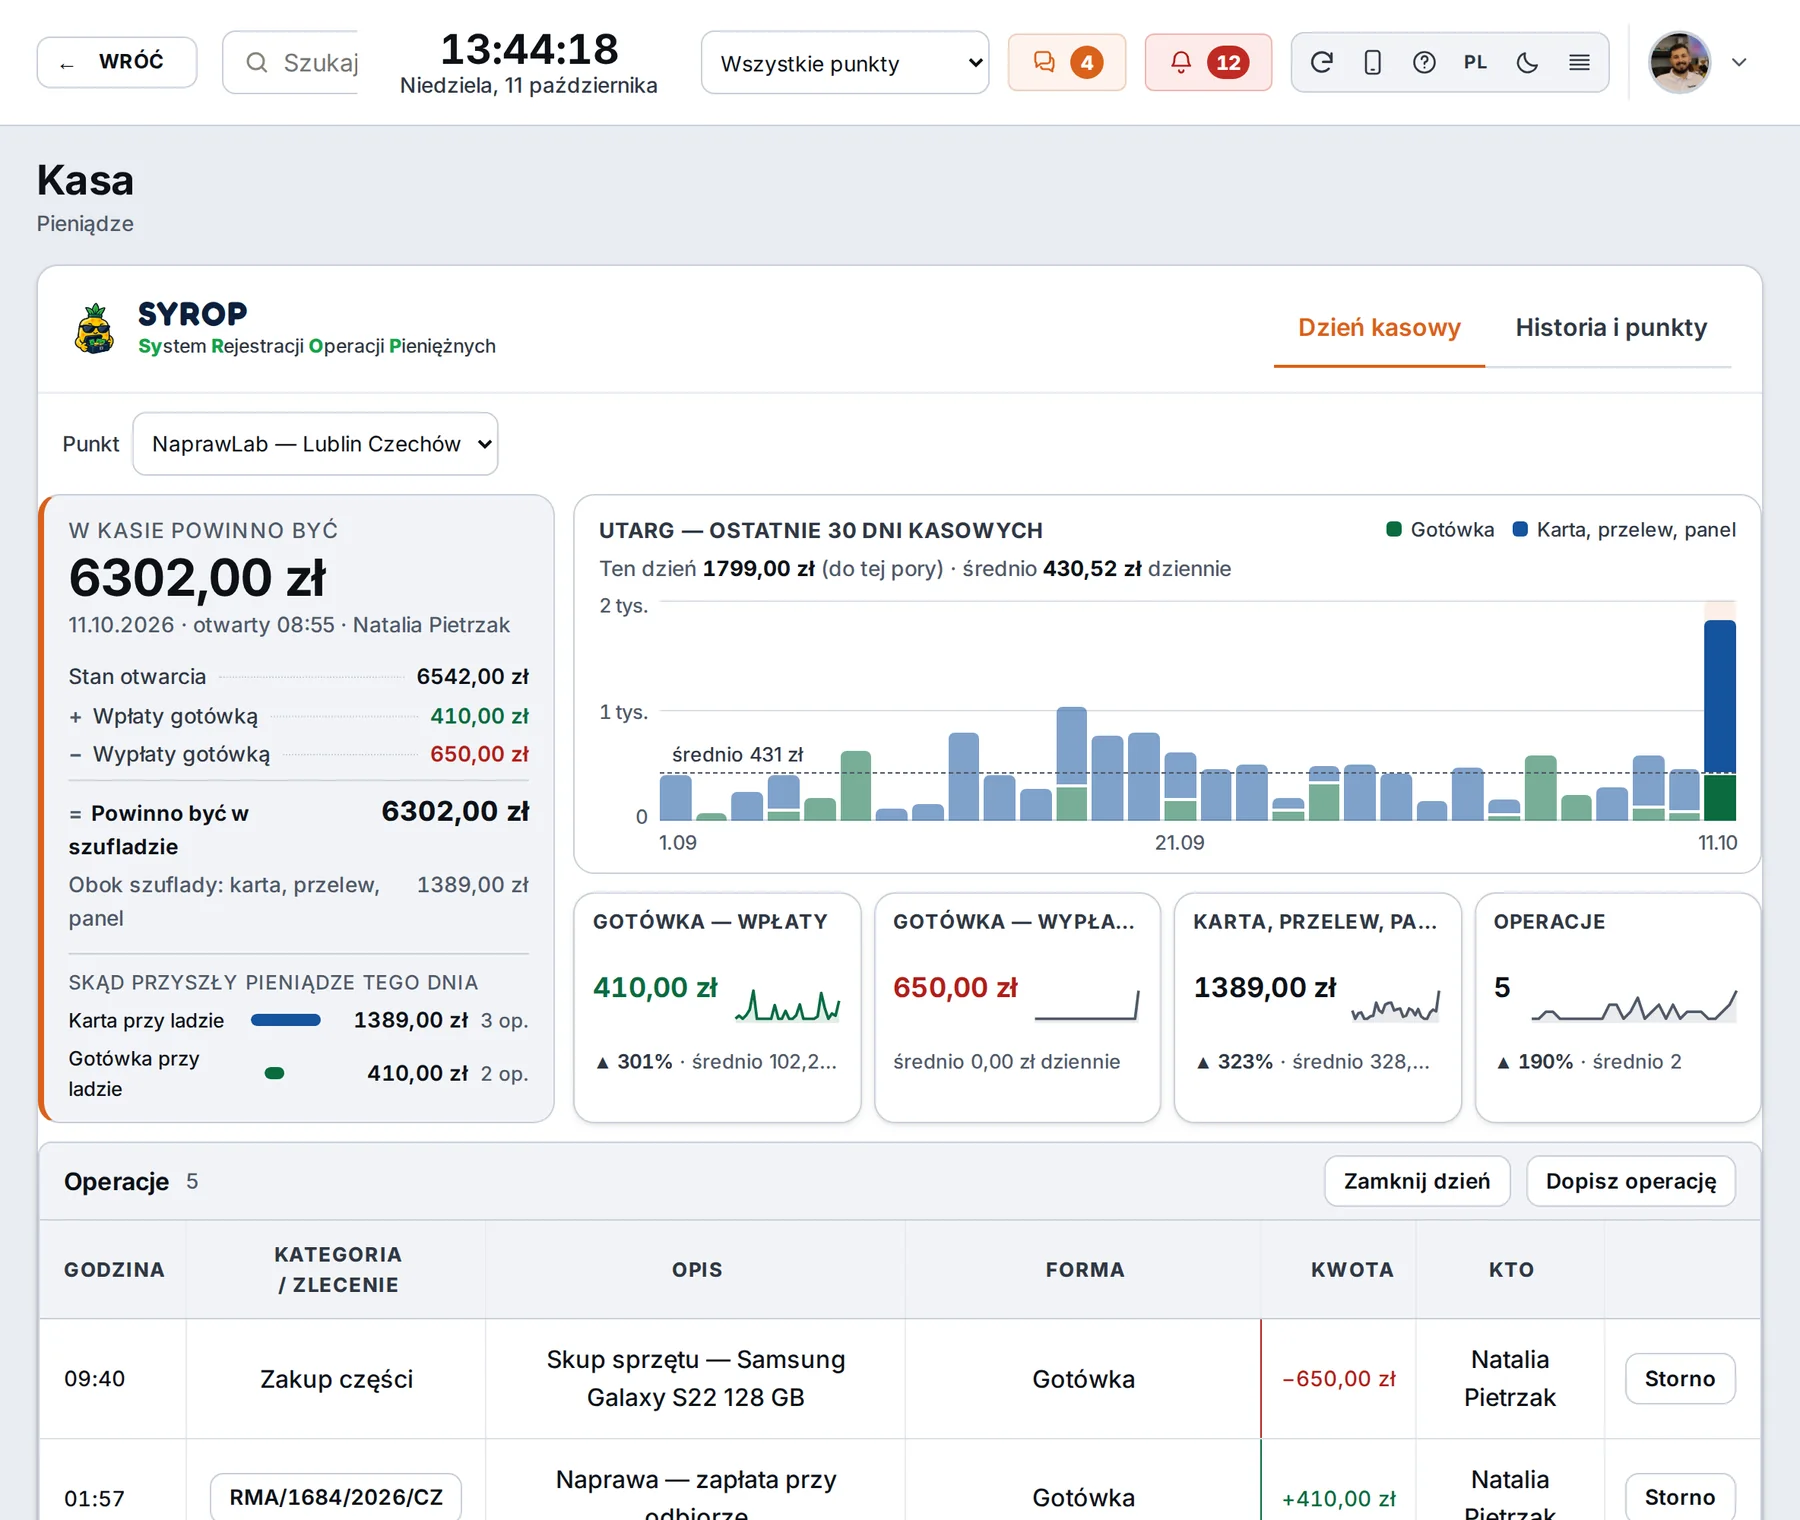Click the GODZINA column header
The image size is (1800, 1520).
(114, 1269)
